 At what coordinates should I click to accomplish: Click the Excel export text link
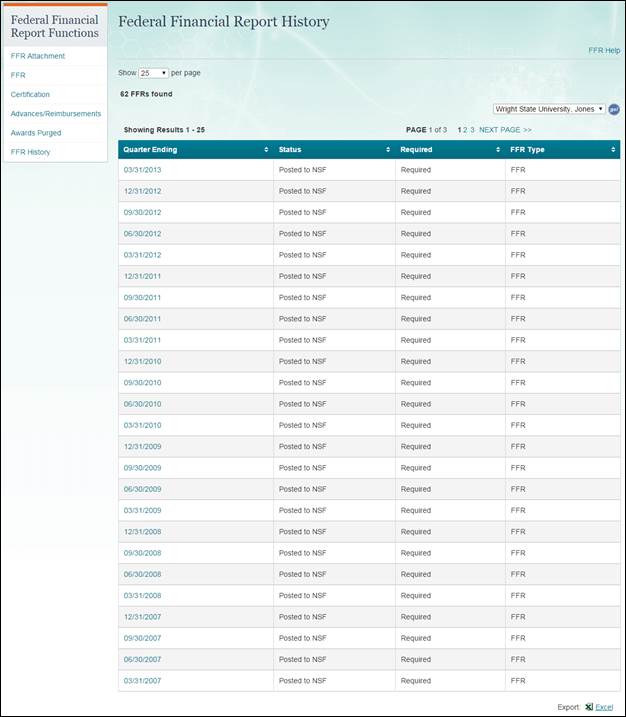click(604, 707)
